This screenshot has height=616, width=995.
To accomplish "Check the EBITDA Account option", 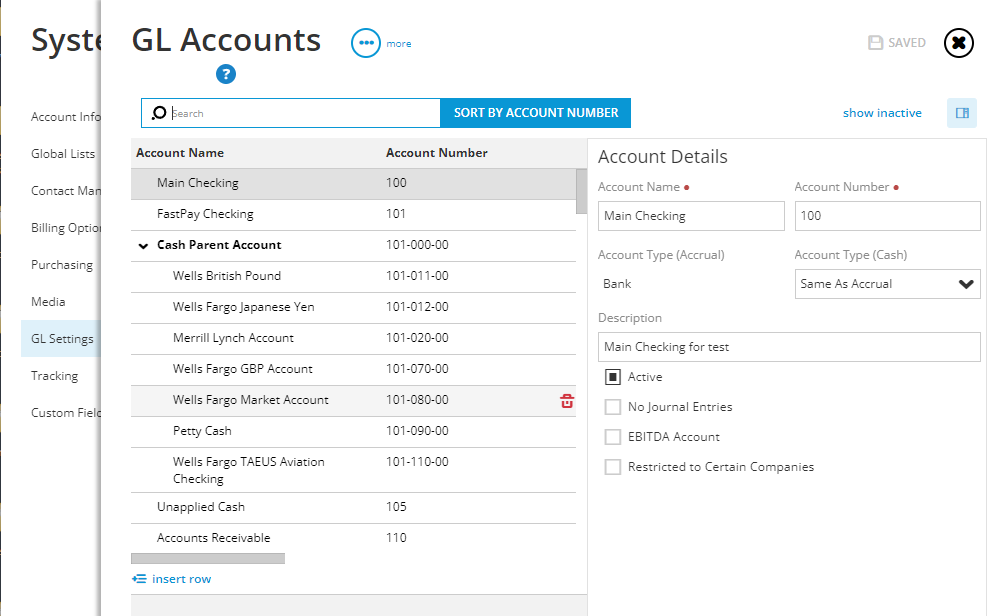I will tap(613, 436).
